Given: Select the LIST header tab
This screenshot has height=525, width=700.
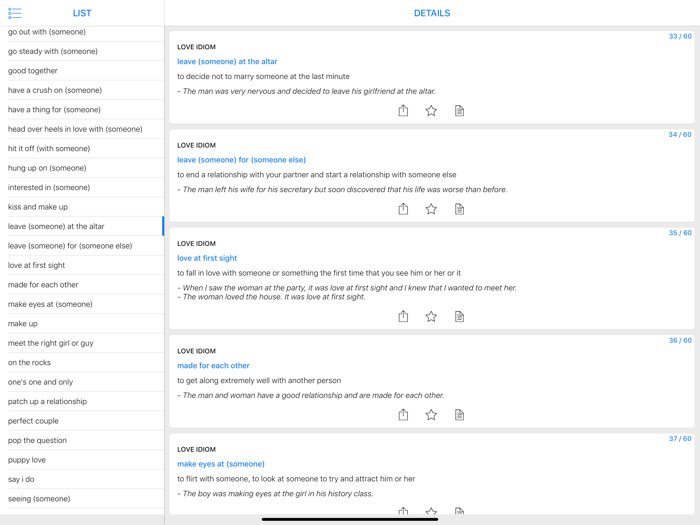Looking at the screenshot, I should (x=82, y=13).
